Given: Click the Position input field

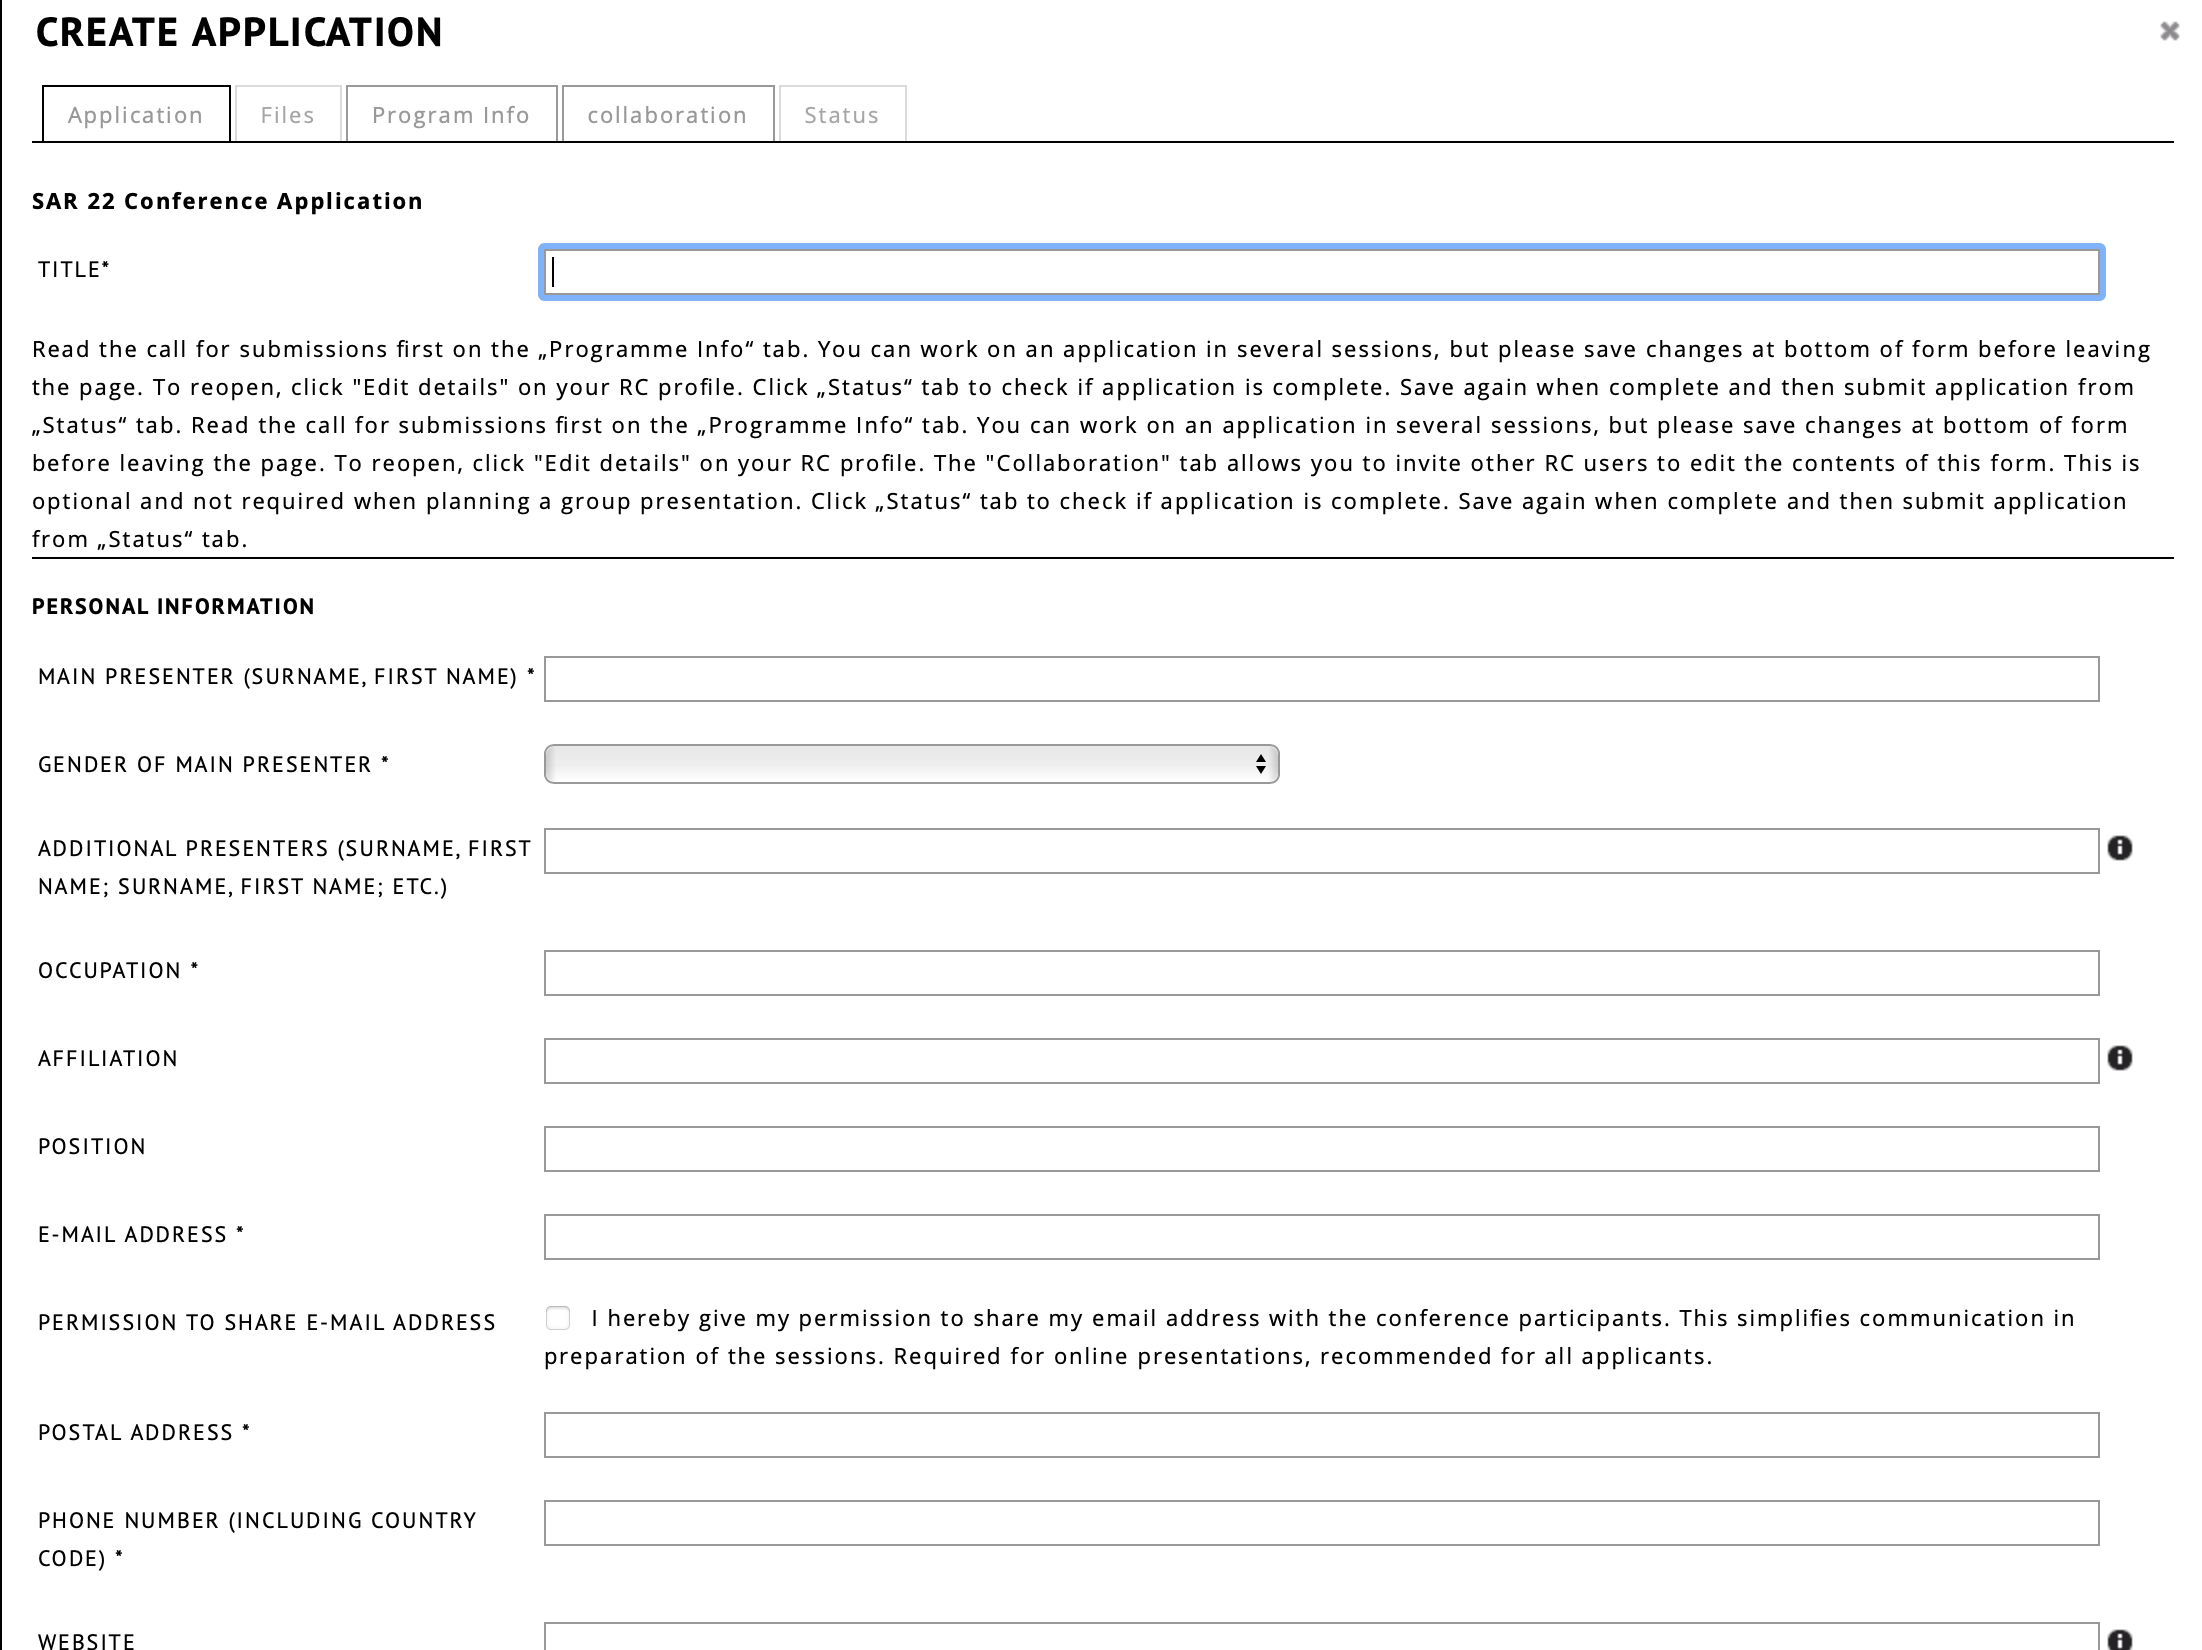Looking at the screenshot, I should 1320,1149.
